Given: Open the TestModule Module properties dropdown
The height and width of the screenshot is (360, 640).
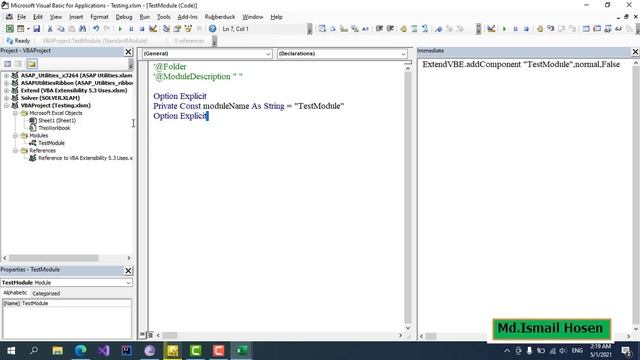Looking at the screenshot, I should pos(129,282).
